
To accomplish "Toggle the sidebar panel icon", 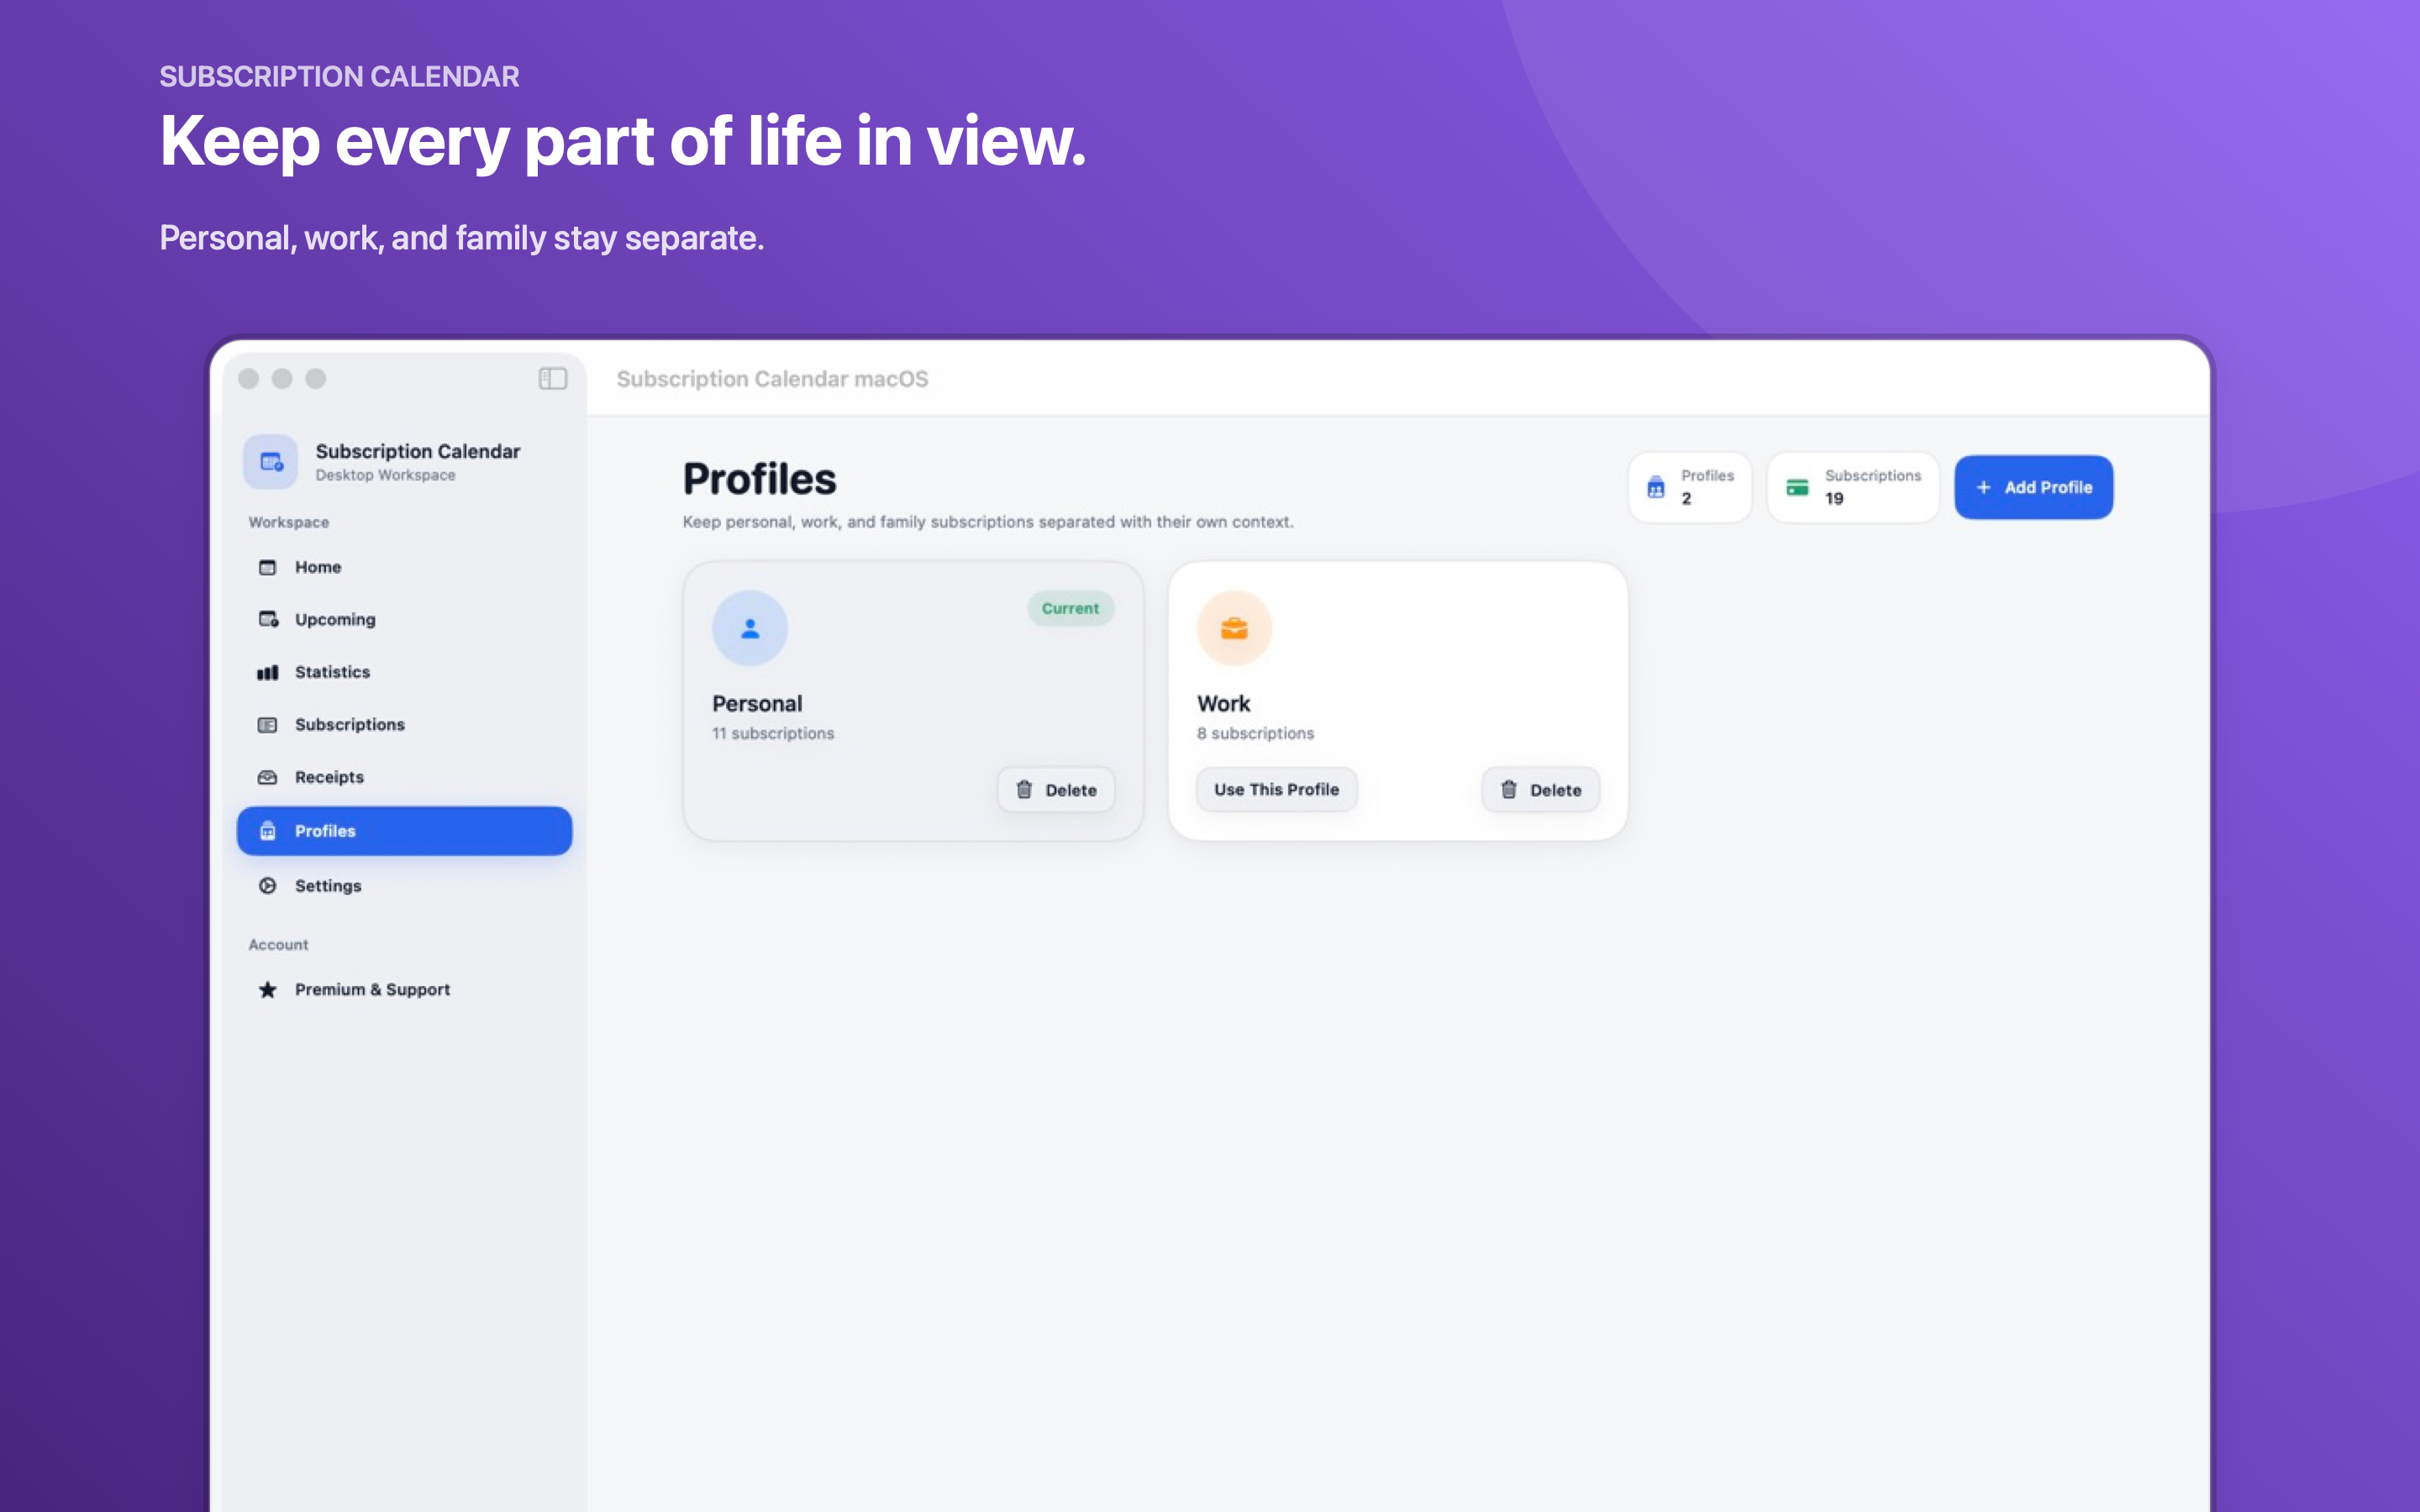I will (x=553, y=378).
